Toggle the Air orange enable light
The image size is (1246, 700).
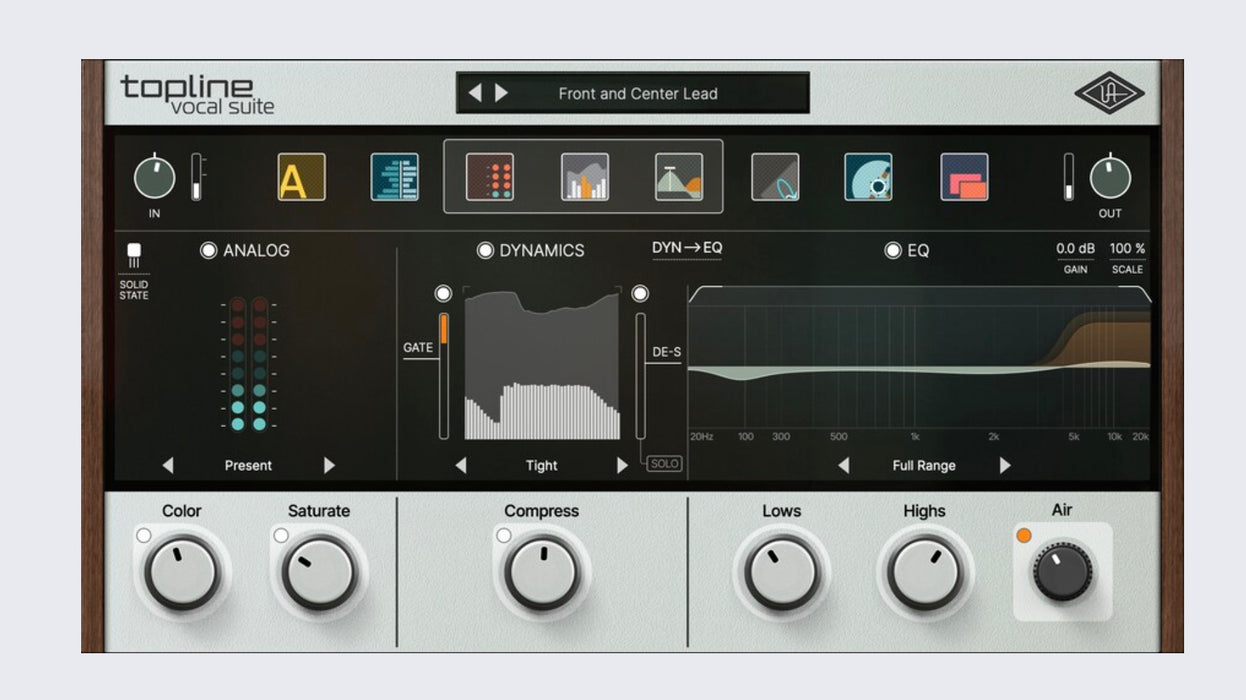tap(1023, 535)
